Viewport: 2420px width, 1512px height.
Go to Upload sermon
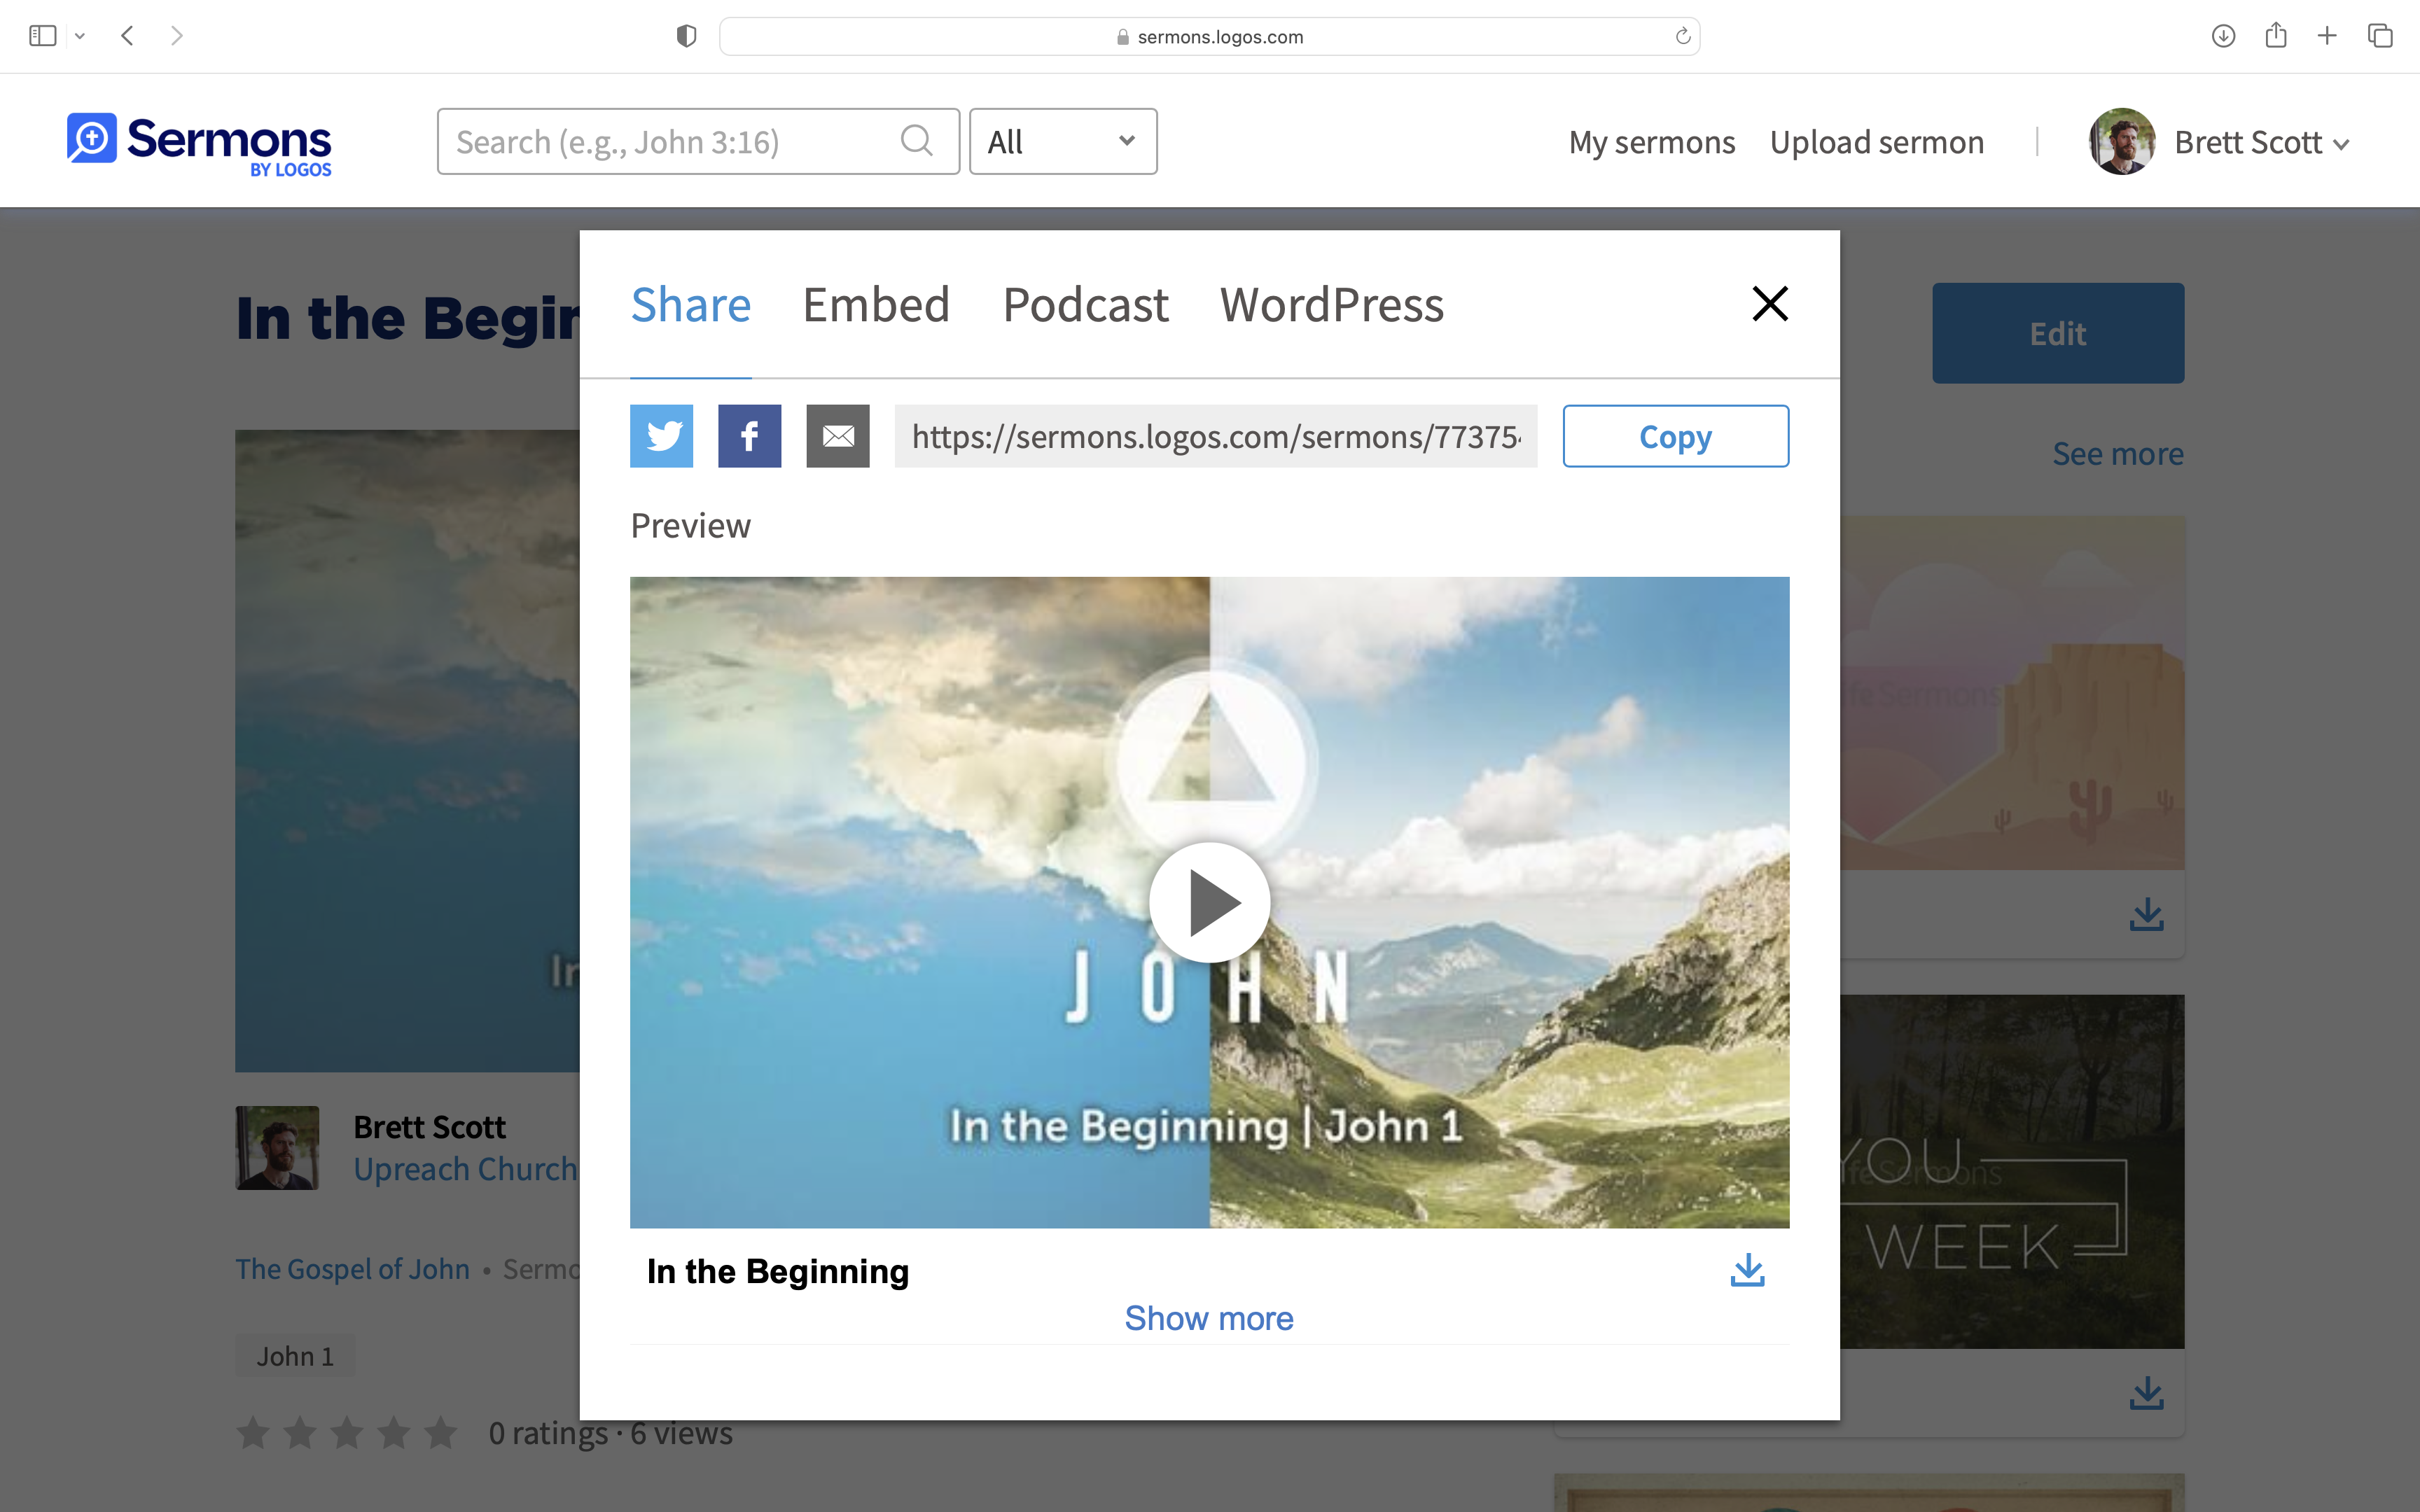coord(1877,142)
